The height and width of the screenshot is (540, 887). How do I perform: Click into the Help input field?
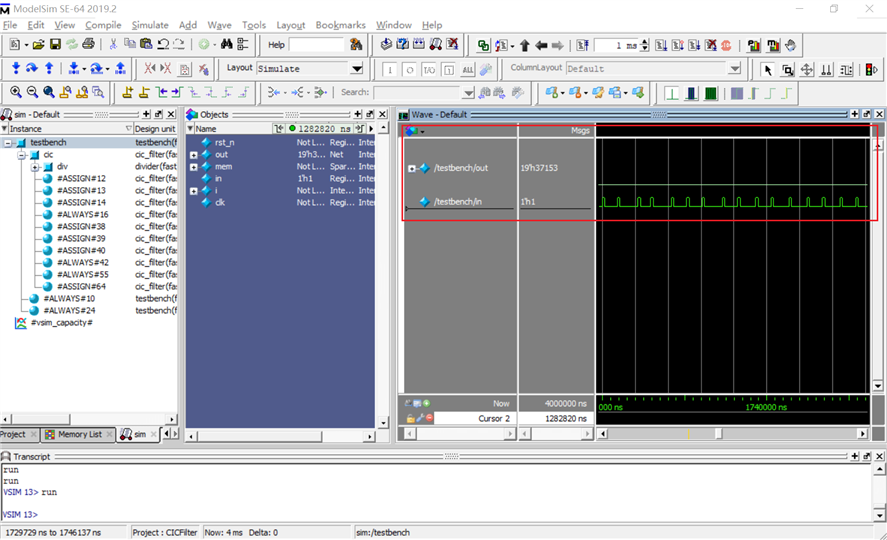(316, 45)
